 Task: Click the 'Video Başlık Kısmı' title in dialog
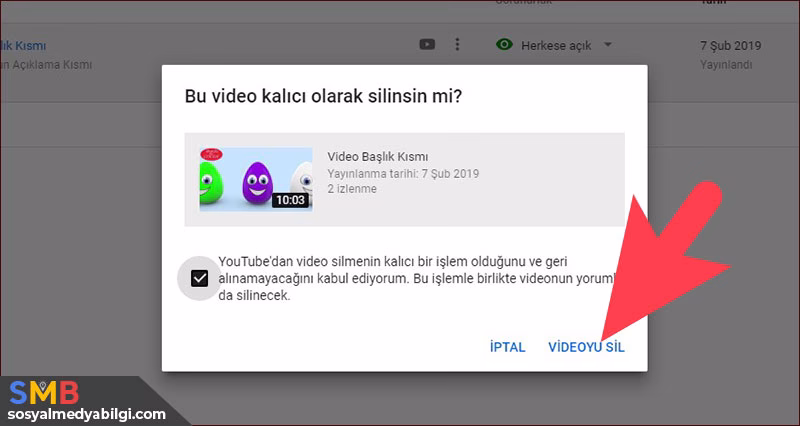[x=378, y=157]
